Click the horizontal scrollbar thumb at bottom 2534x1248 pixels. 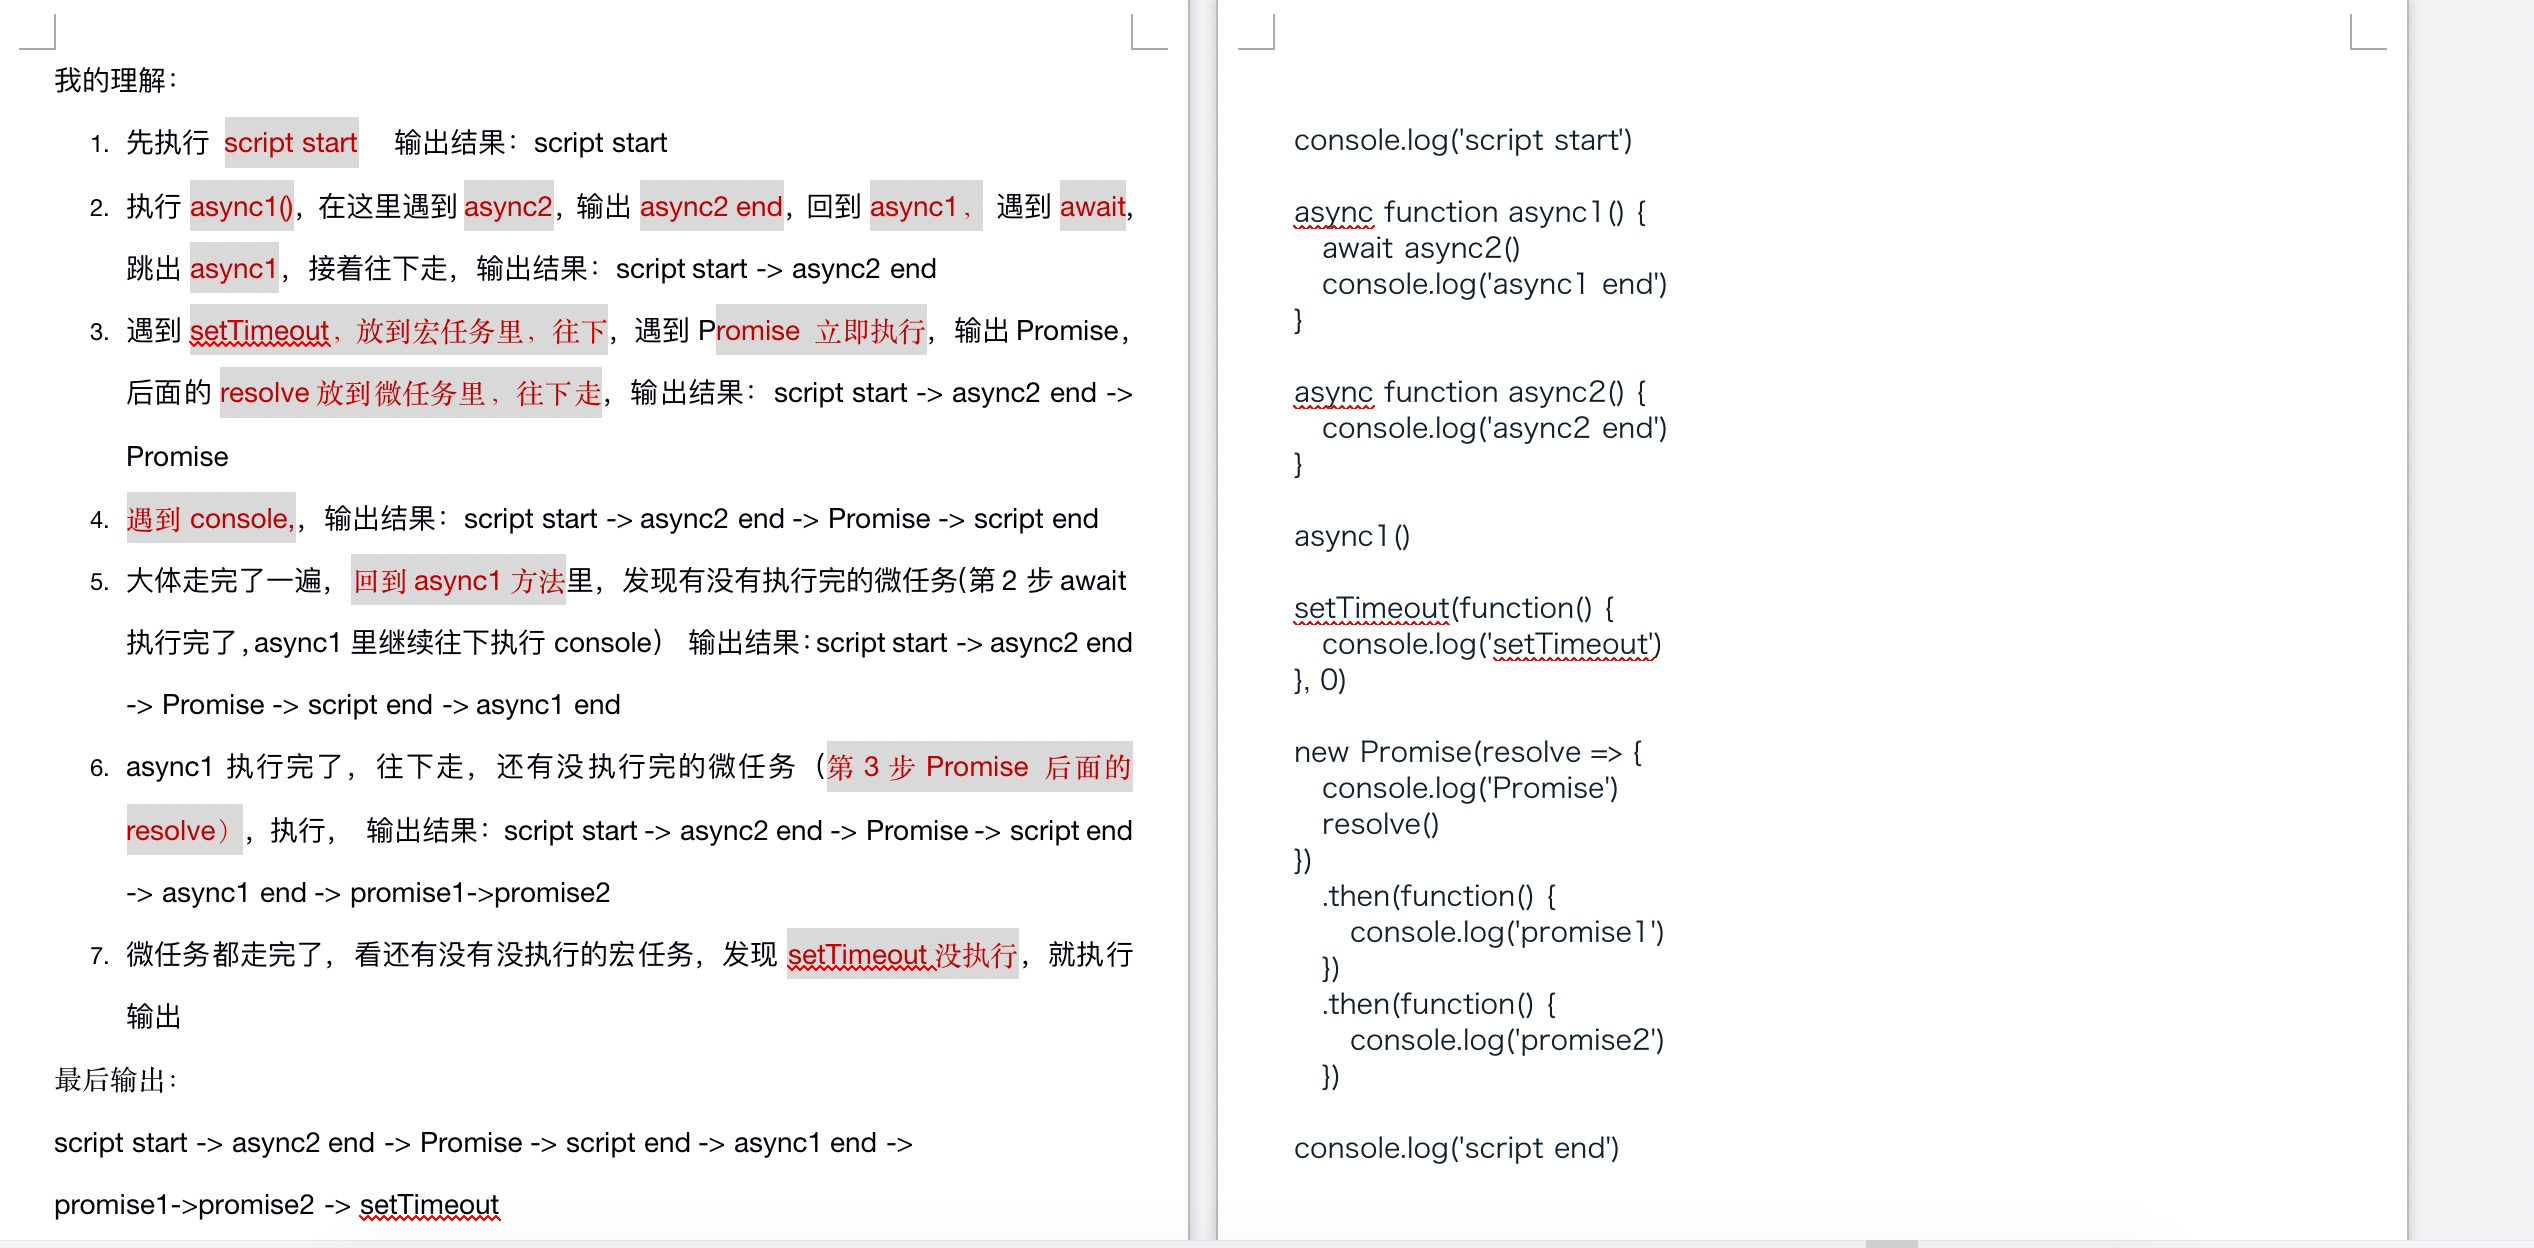[x=1890, y=1243]
